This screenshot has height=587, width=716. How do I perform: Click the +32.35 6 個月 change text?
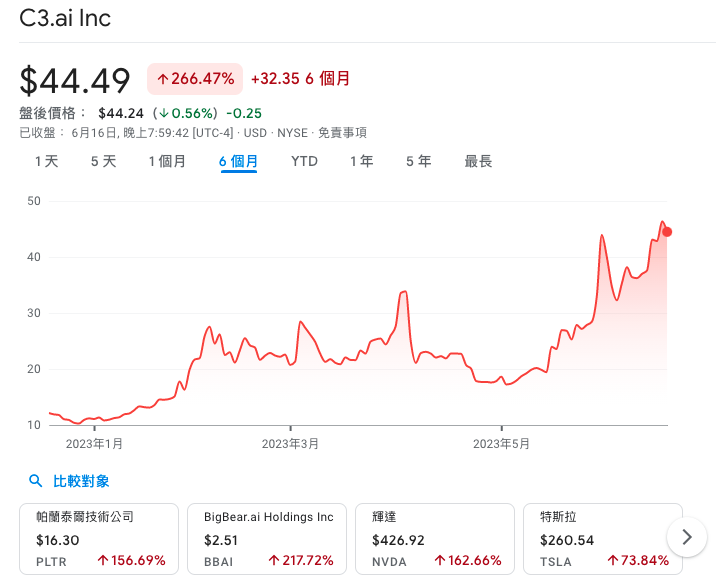tap(300, 79)
